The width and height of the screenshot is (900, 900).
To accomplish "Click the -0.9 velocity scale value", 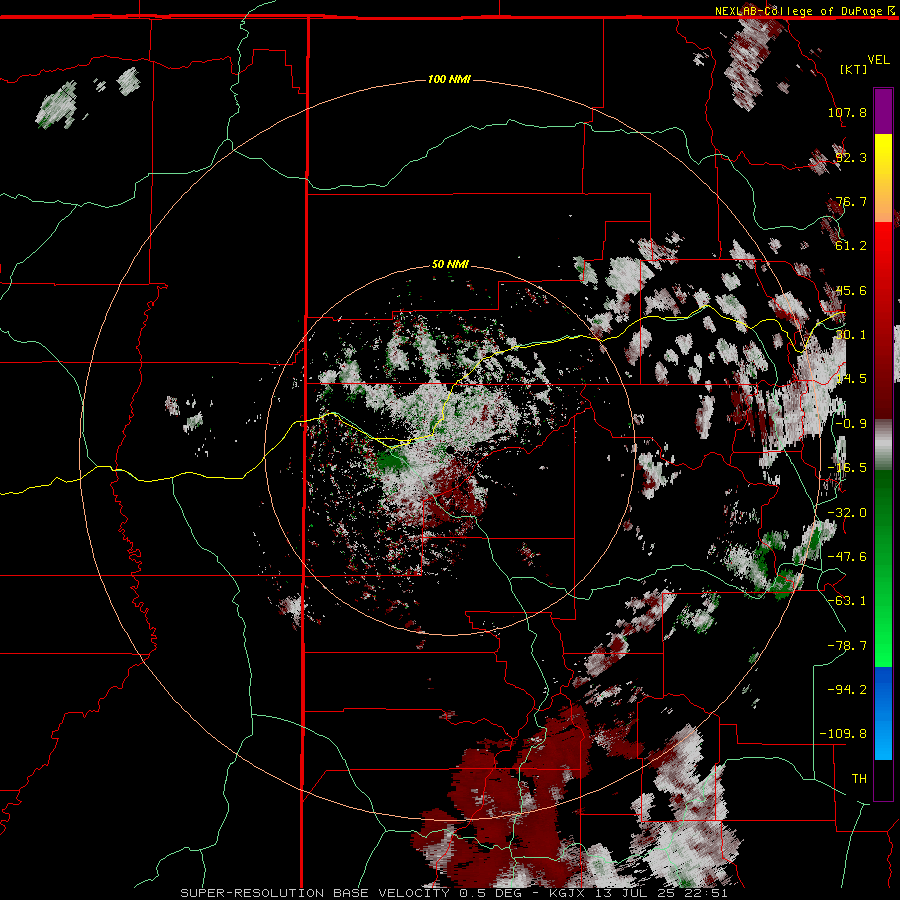I will (x=851, y=424).
